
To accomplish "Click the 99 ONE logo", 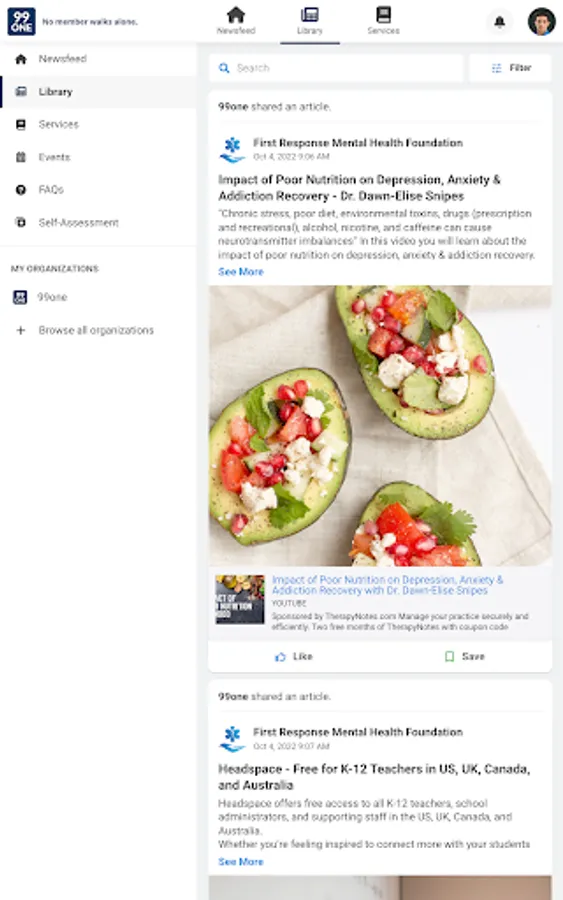I will [21, 22].
